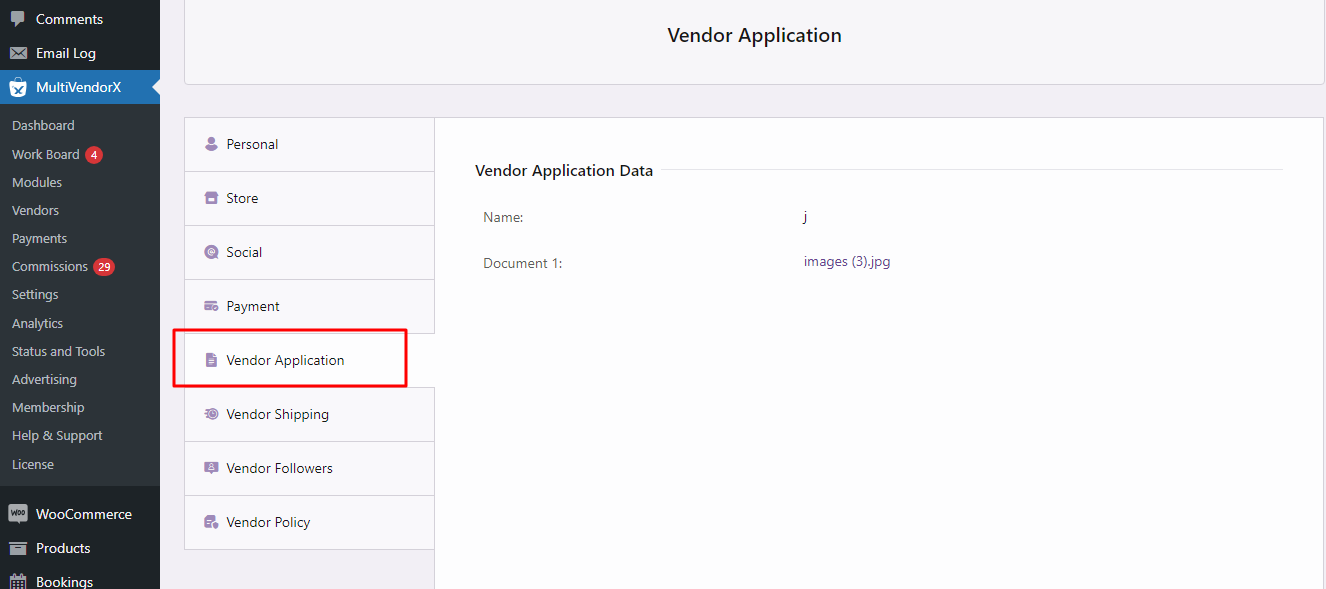Click the Commissions 29 count badge
Image resolution: width=1326 pixels, height=589 pixels.
[104, 267]
